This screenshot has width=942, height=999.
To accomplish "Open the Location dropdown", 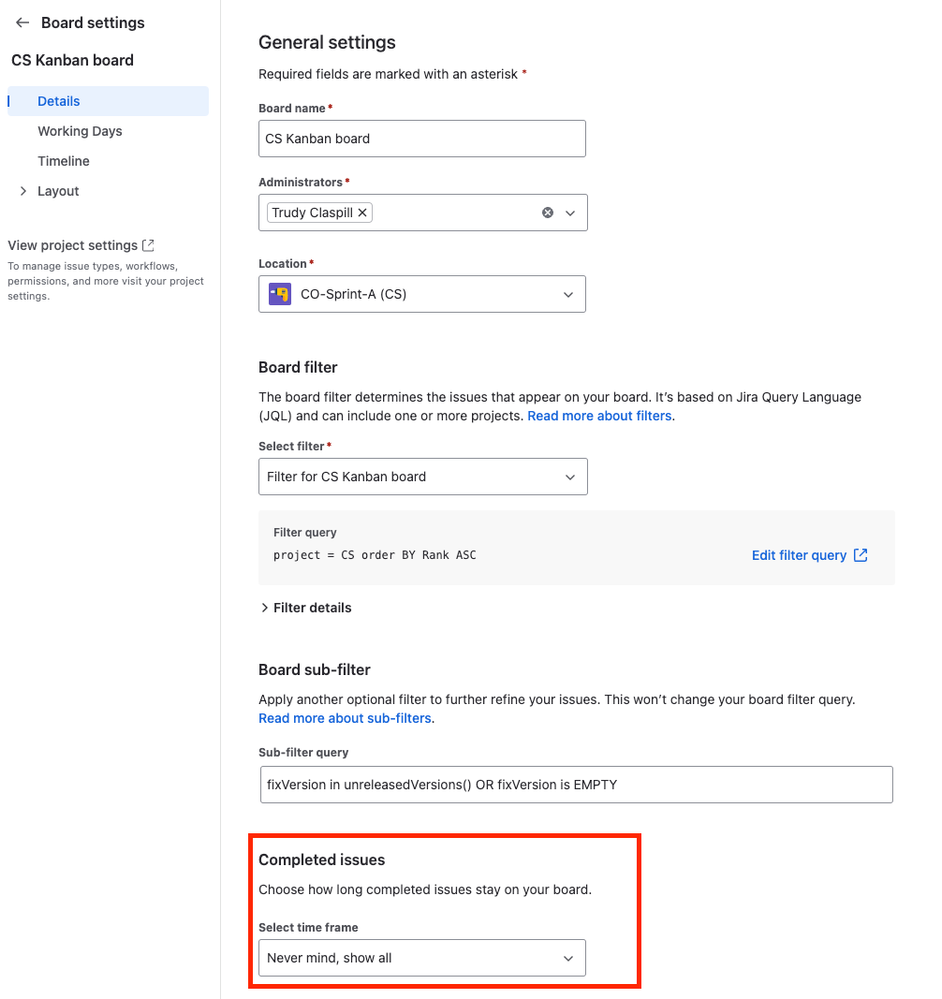I will tap(422, 294).
